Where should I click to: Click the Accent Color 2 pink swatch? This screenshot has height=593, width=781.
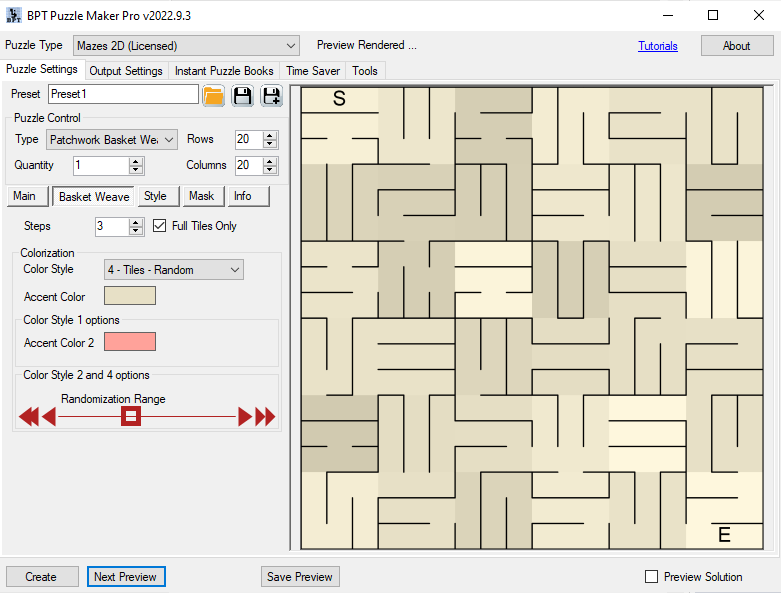(x=130, y=342)
